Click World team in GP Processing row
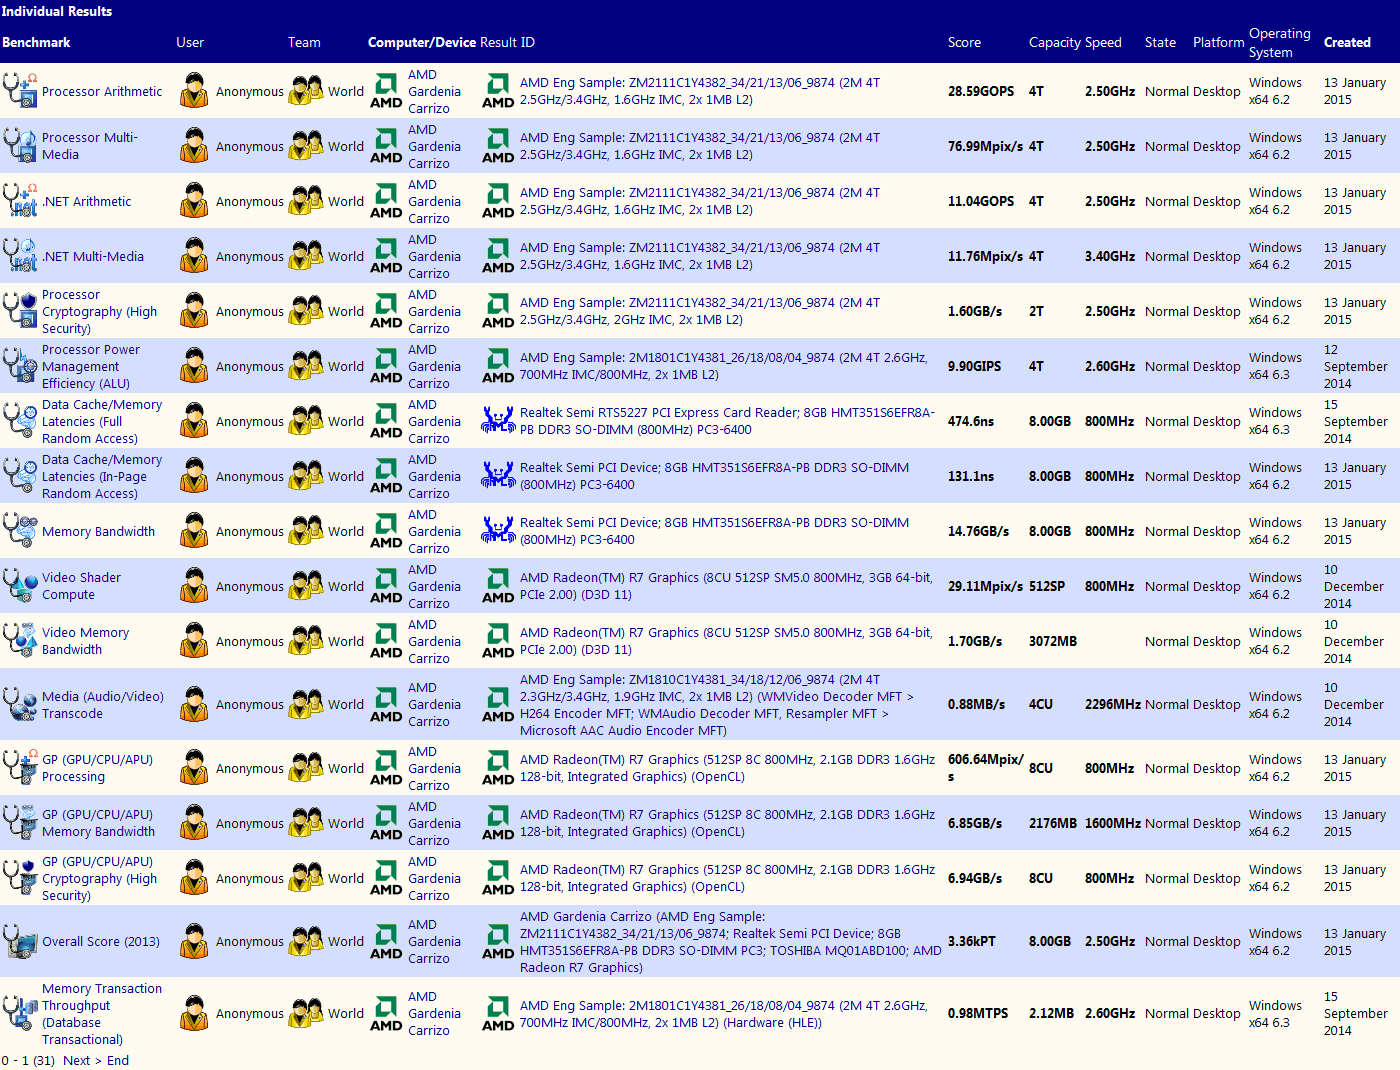Viewport: 1400px width, 1070px height. [x=346, y=768]
